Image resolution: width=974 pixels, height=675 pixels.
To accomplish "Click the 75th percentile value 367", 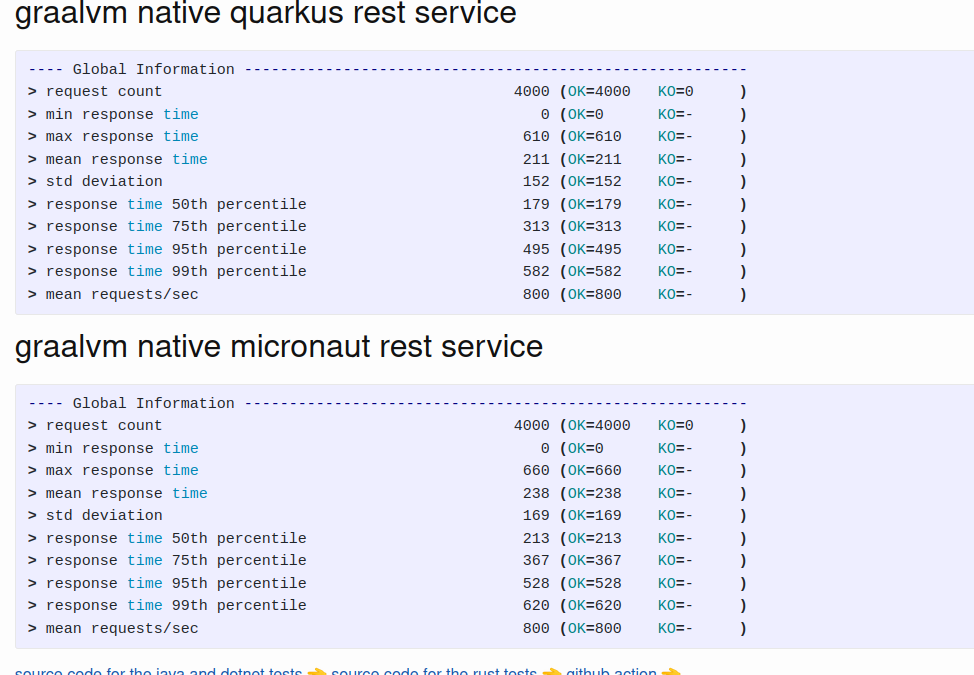I will click(x=536, y=561).
